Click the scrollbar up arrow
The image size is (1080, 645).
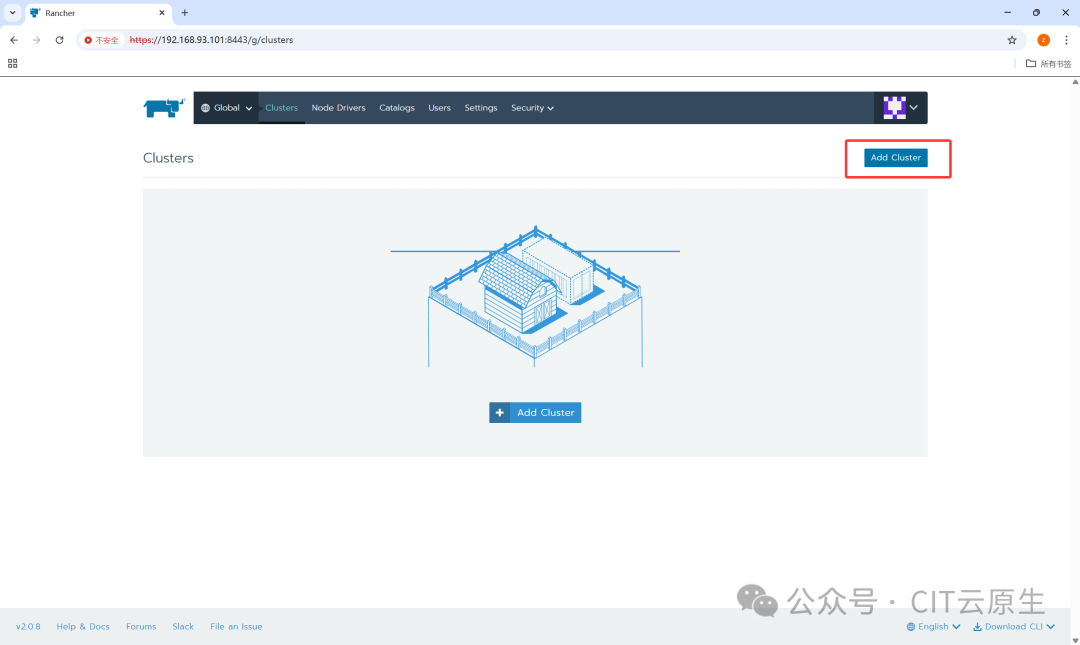(1075, 81)
